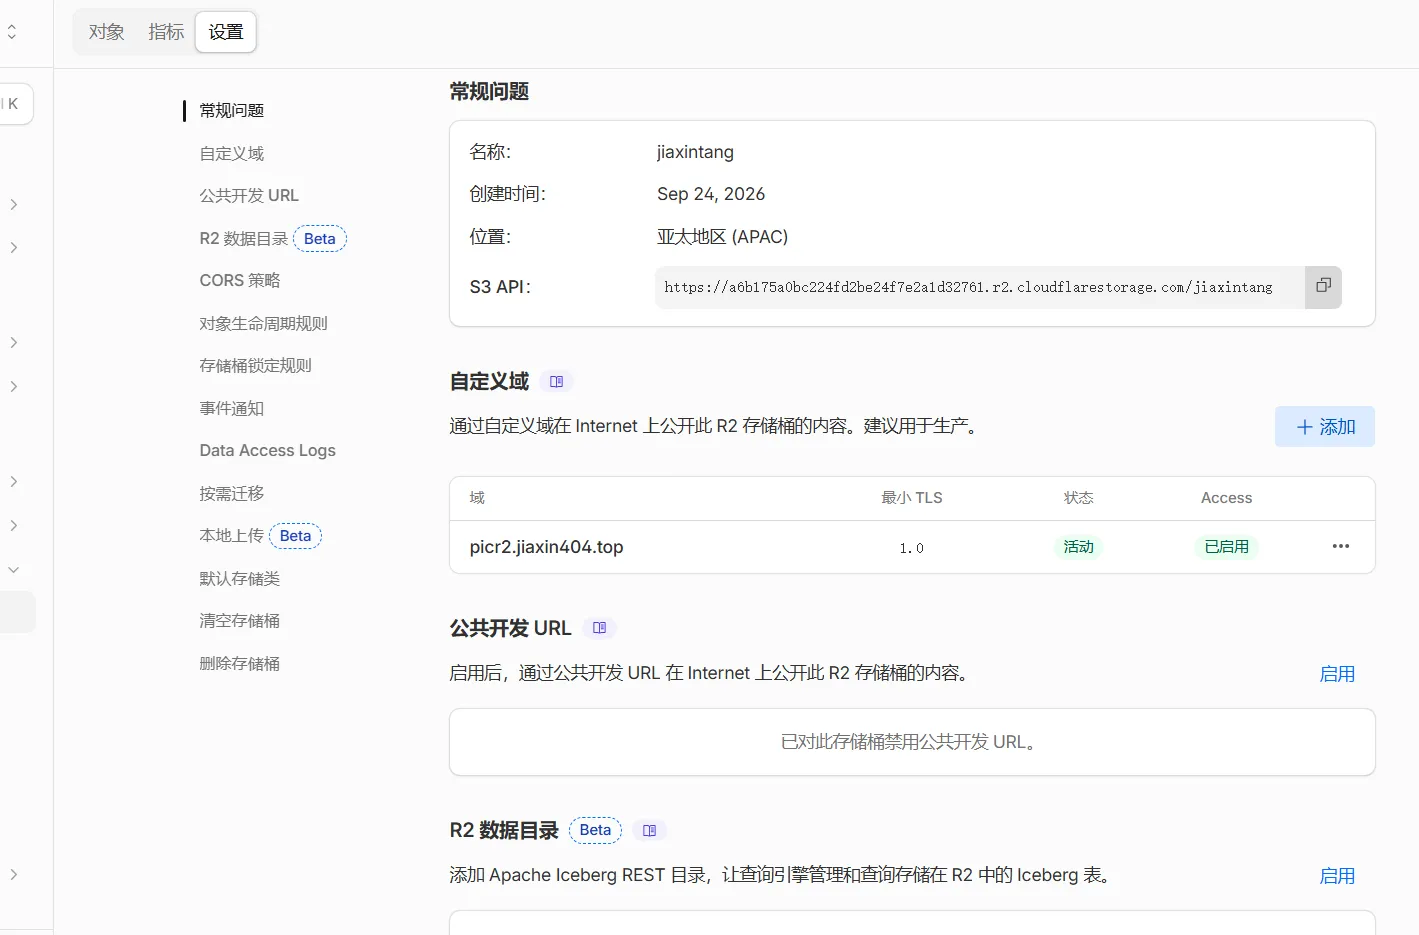Click the Beta badge beside R2 数据目录 heading
1419x935 pixels.
click(x=595, y=830)
